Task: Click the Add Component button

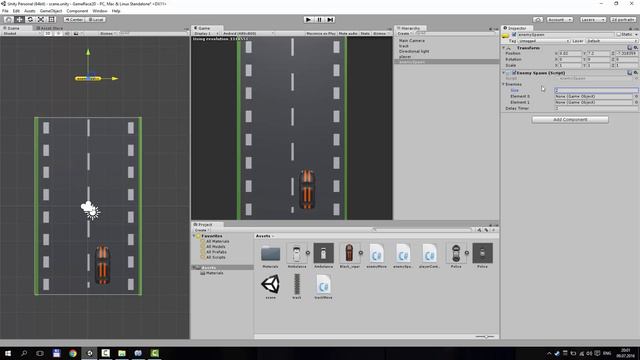Action: click(x=570, y=120)
